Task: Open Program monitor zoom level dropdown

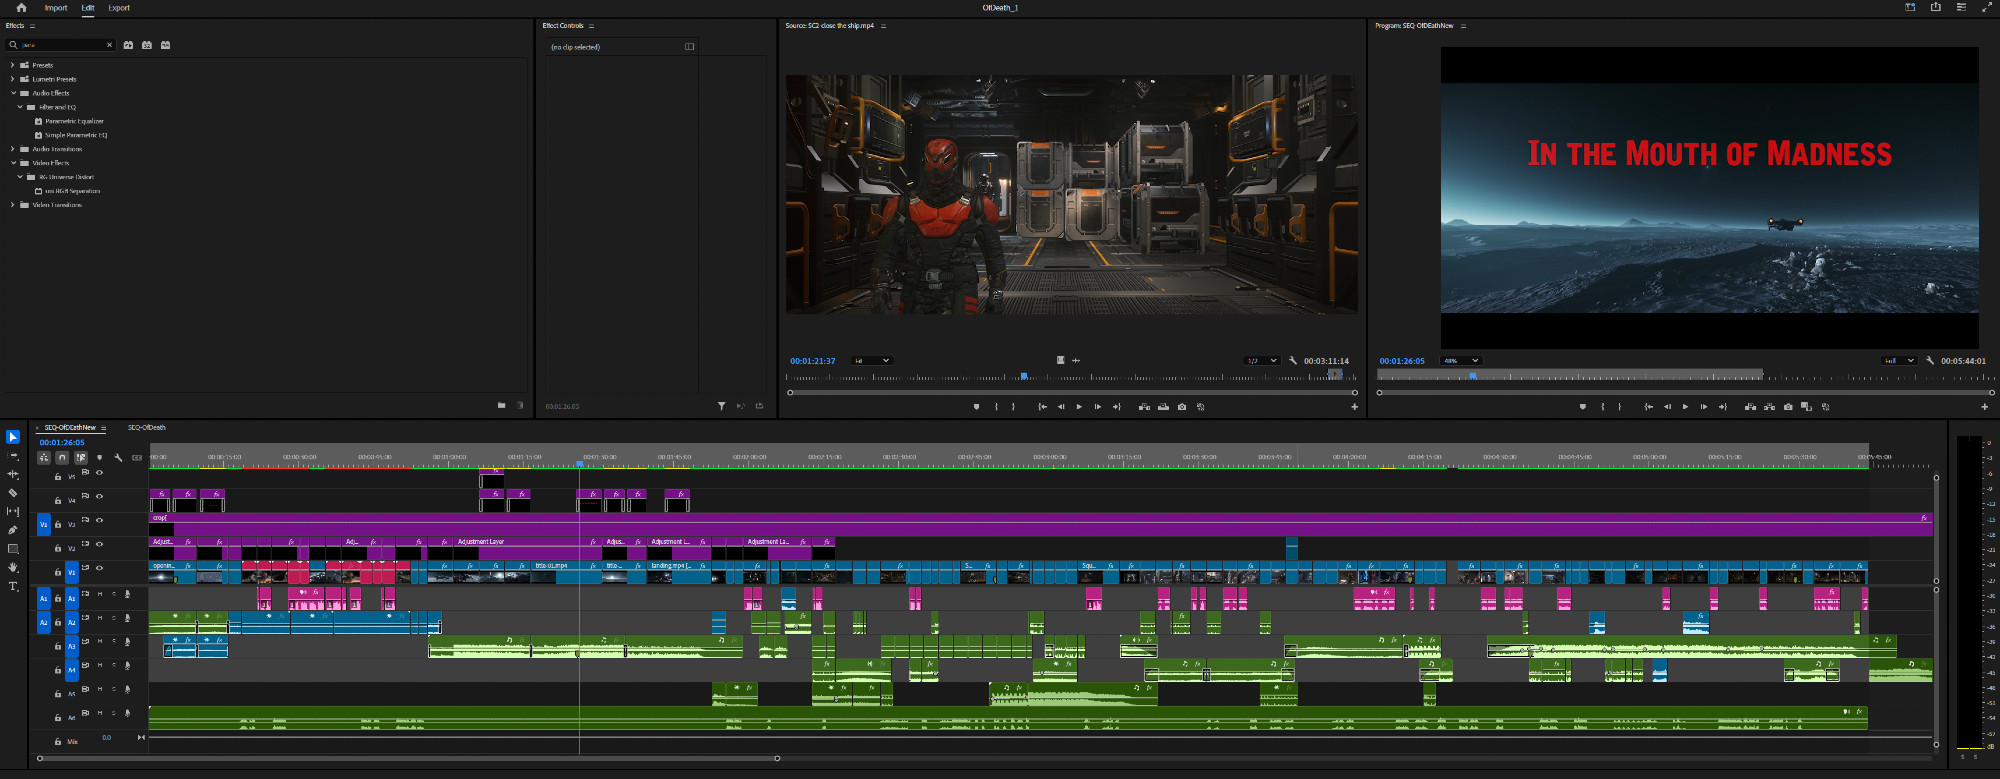Action: [1460, 361]
